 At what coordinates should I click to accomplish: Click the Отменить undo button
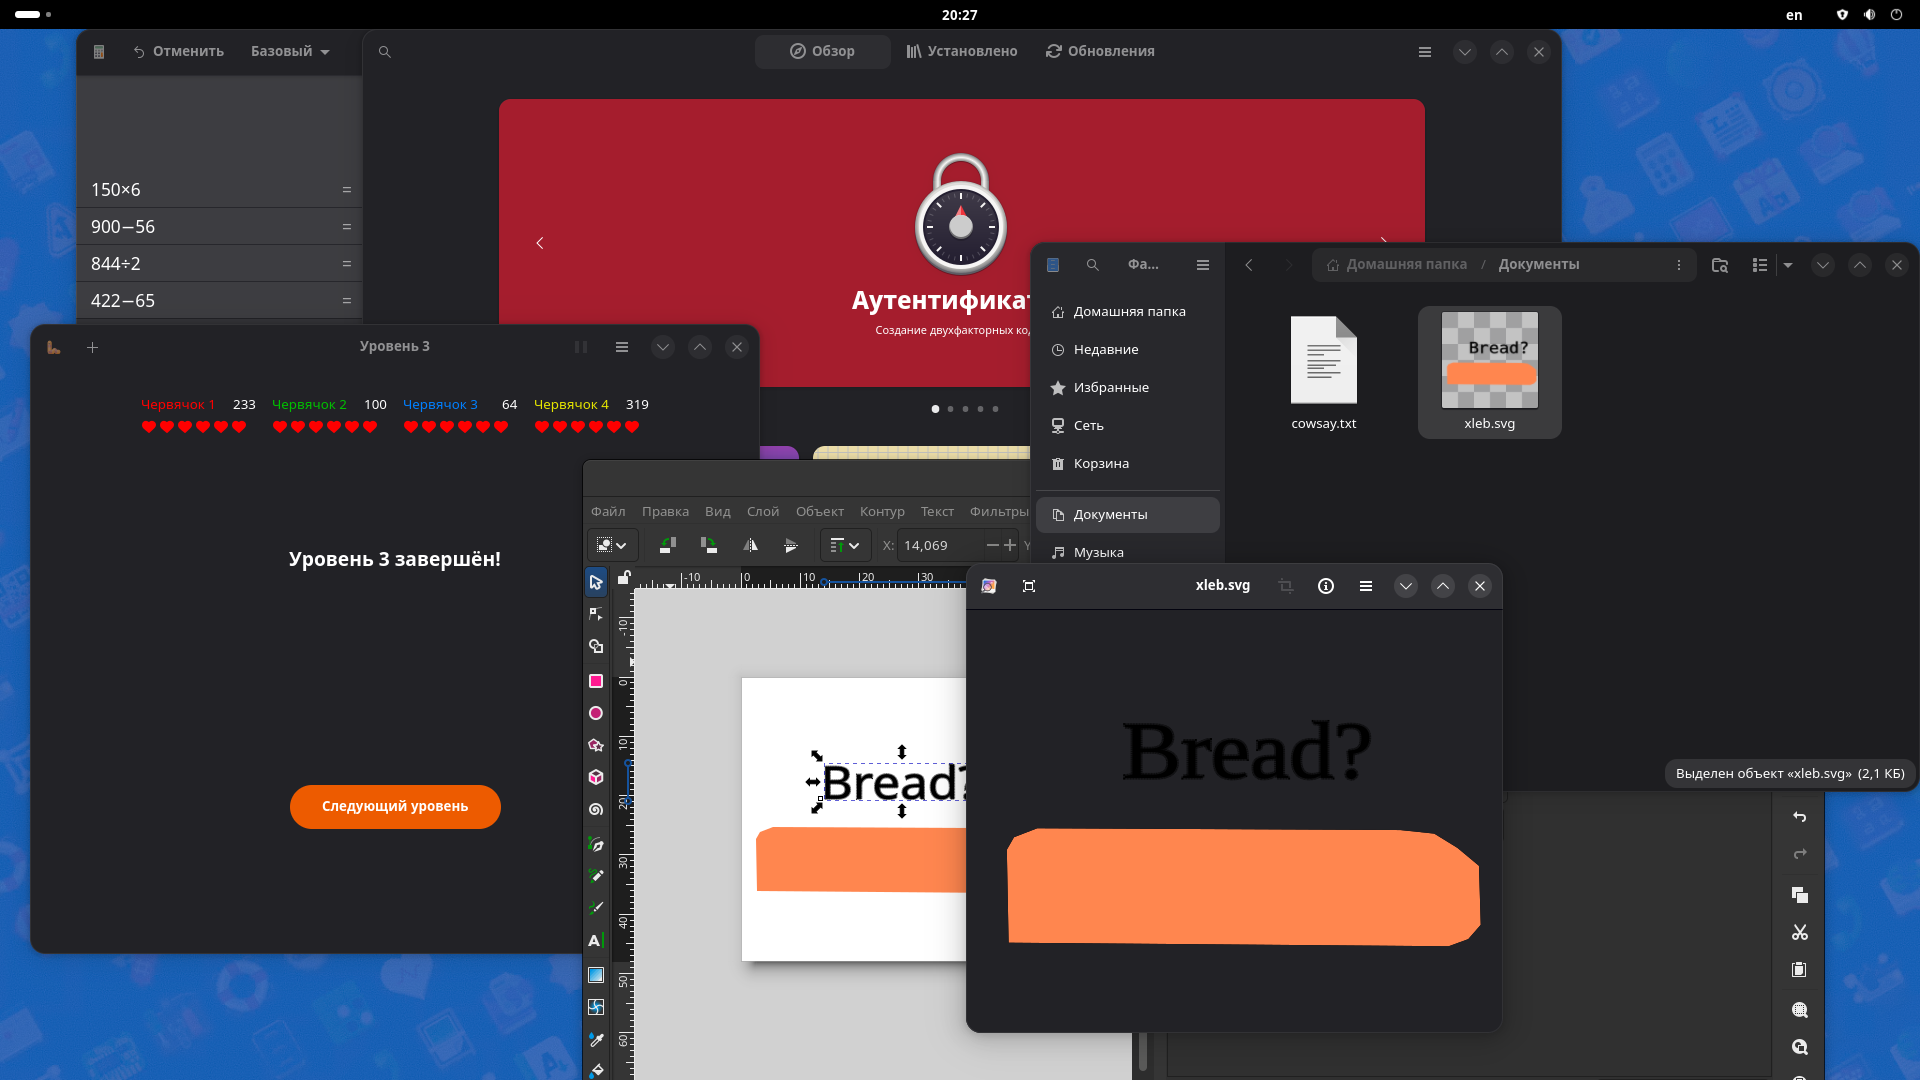(178, 51)
